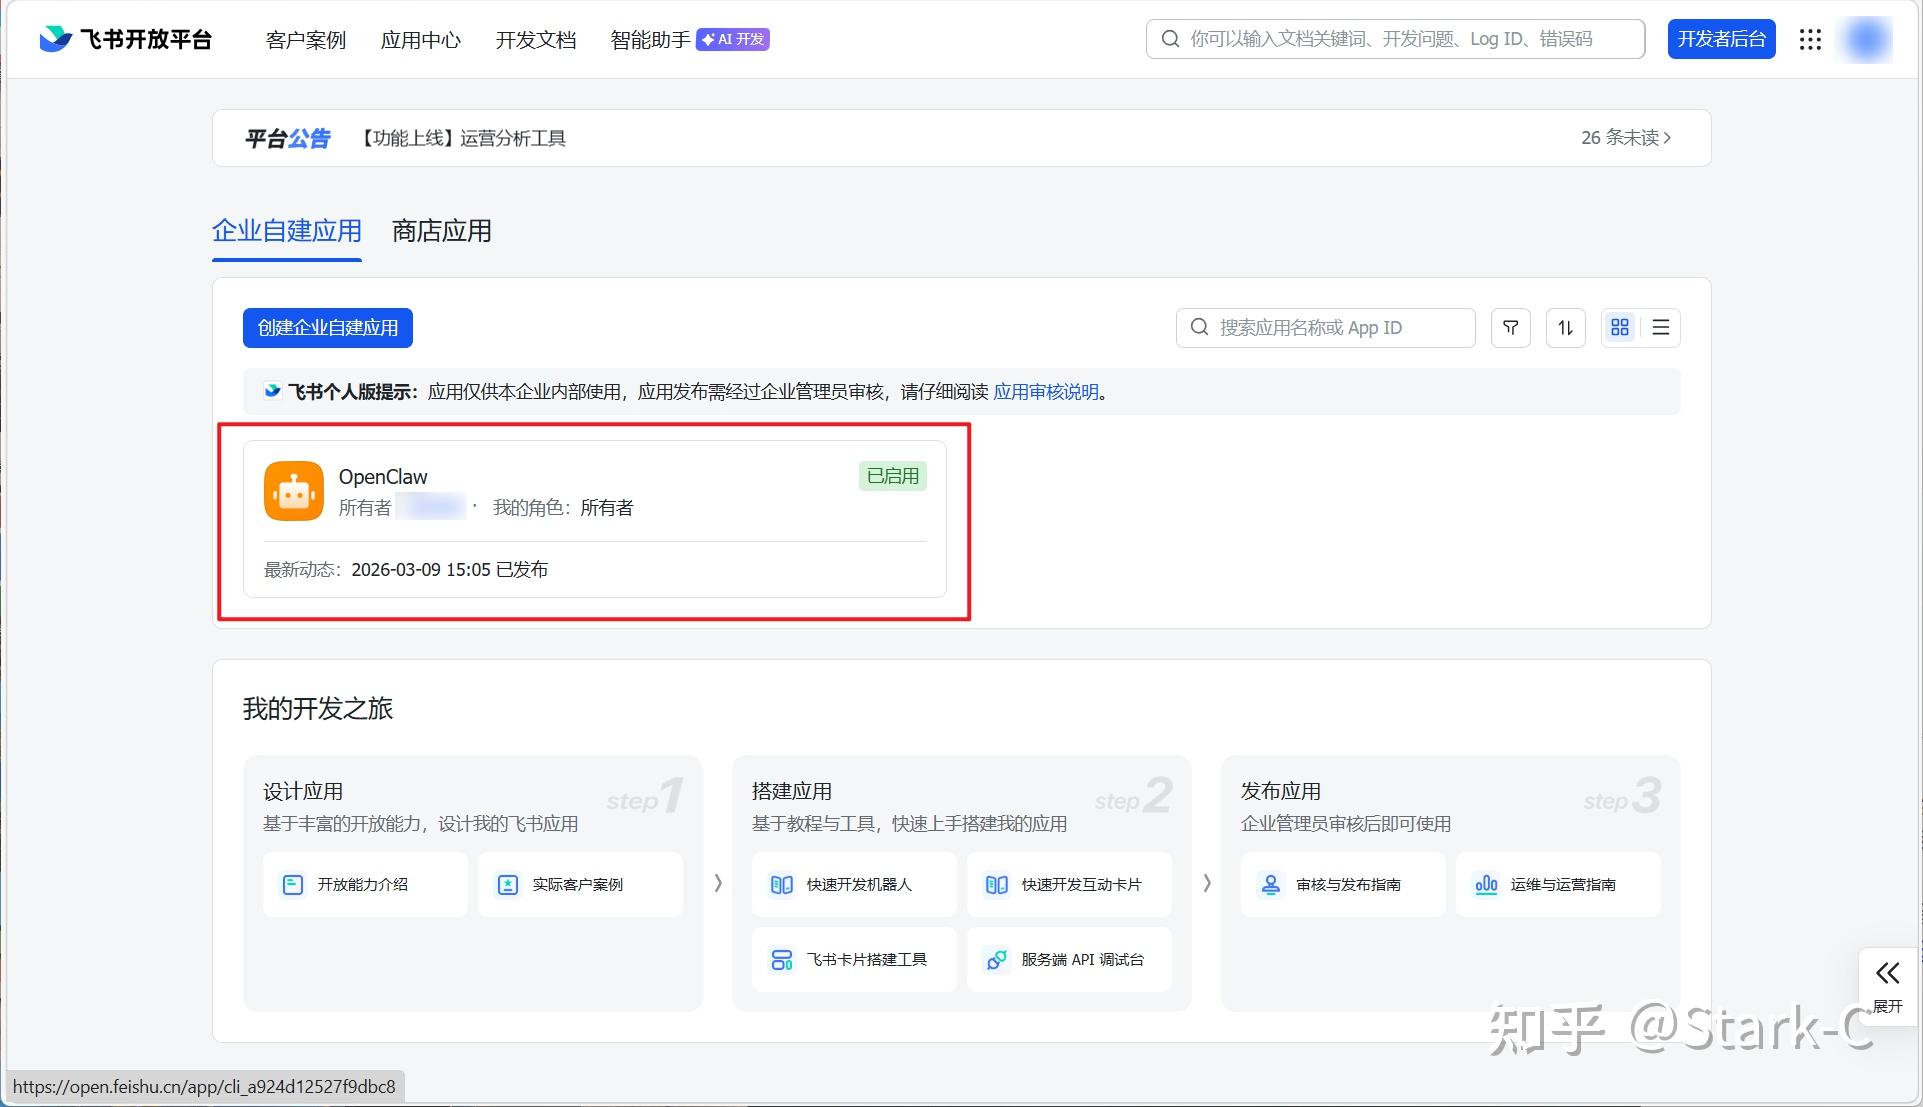This screenshot has width=1923, height=1107.
Task: Switch to list view layout
Action: click(1660, 328)
